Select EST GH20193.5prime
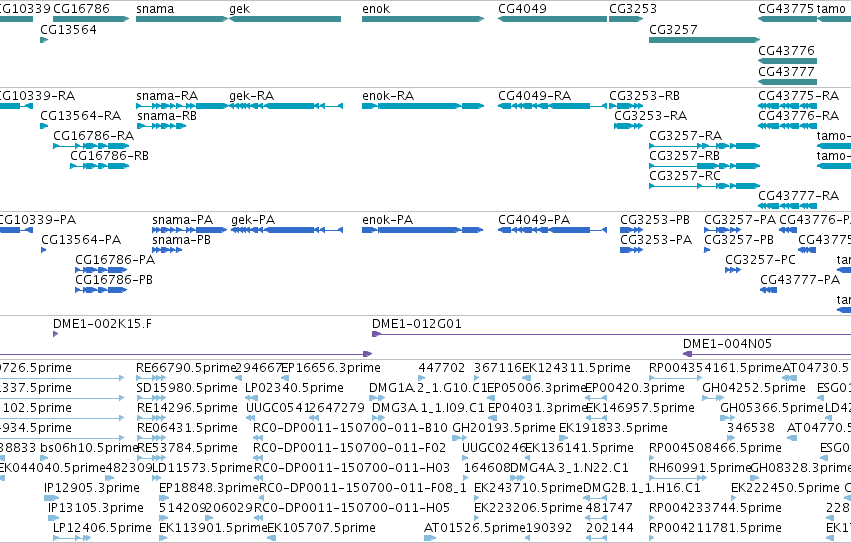 [x=460, y=438]
